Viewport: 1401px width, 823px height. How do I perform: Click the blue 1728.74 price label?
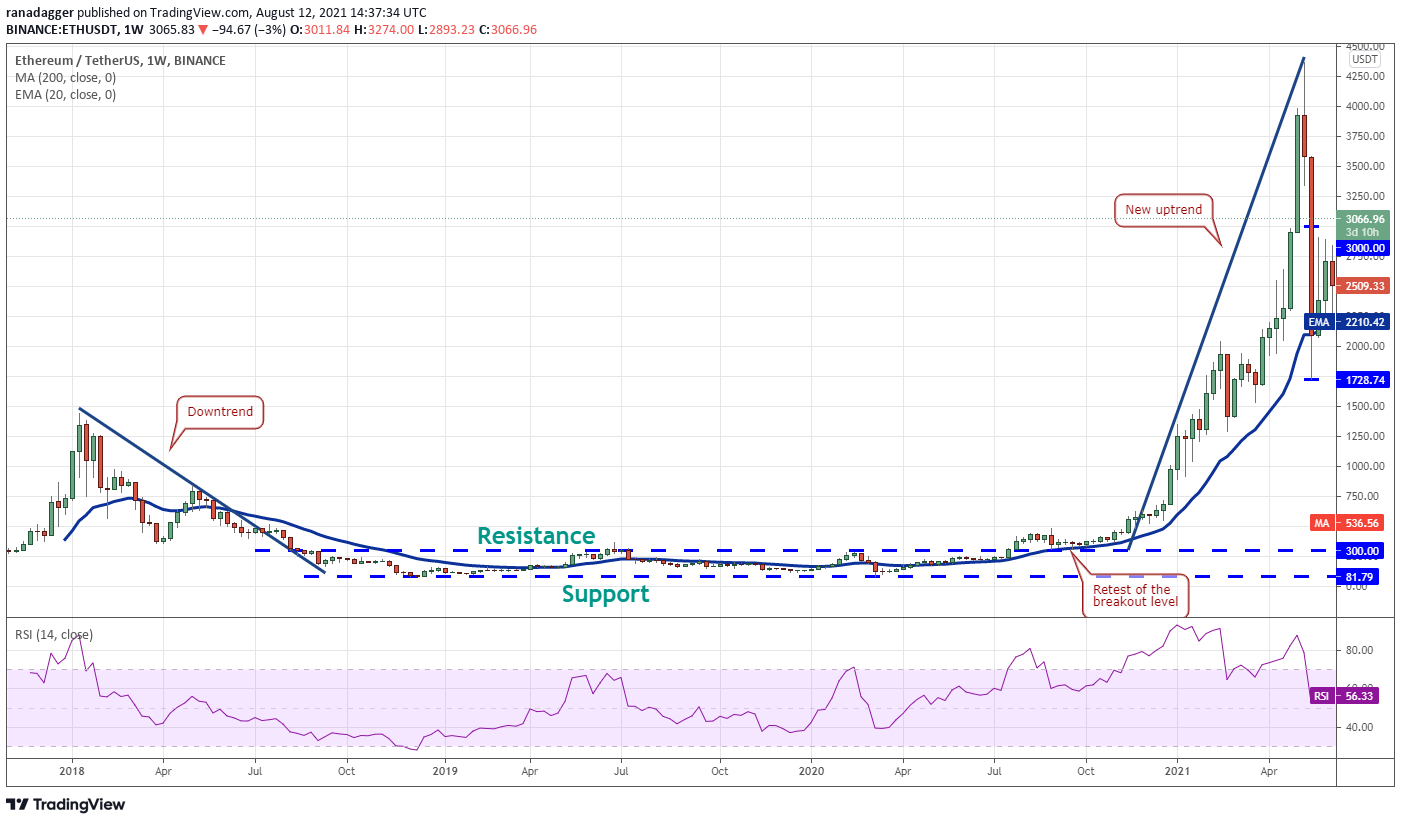[1364, 380]
